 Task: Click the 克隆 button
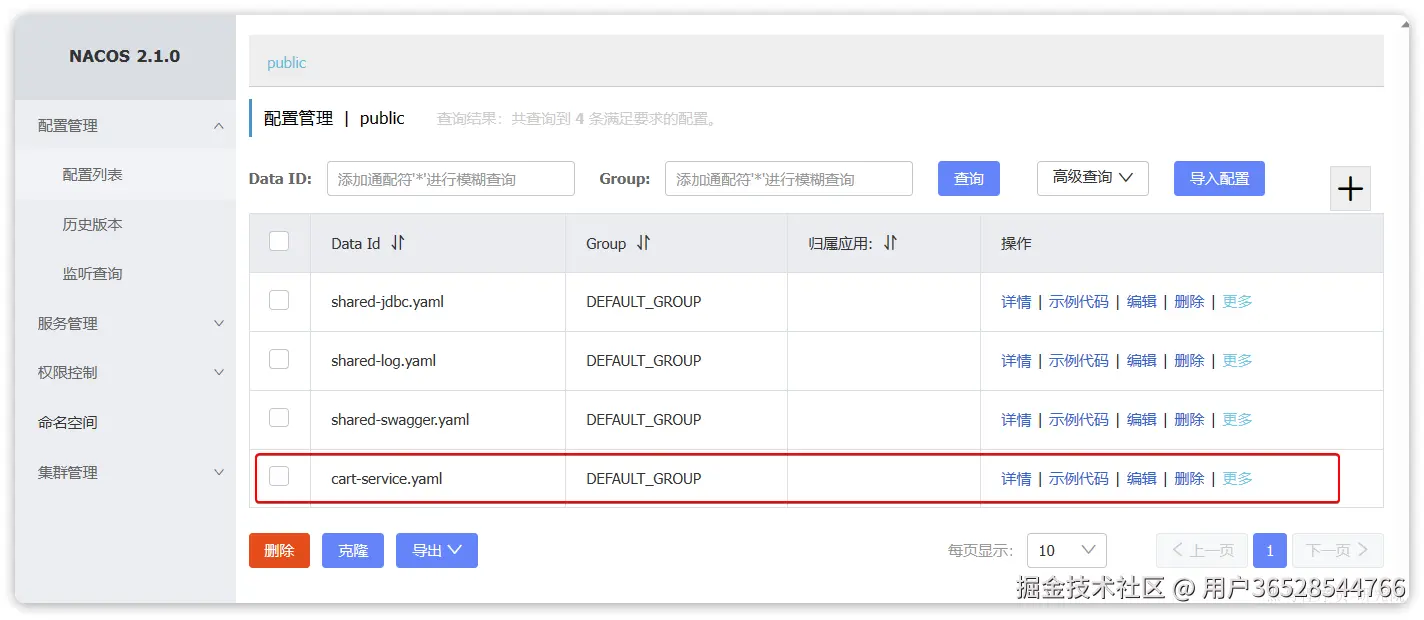[353, 550]
